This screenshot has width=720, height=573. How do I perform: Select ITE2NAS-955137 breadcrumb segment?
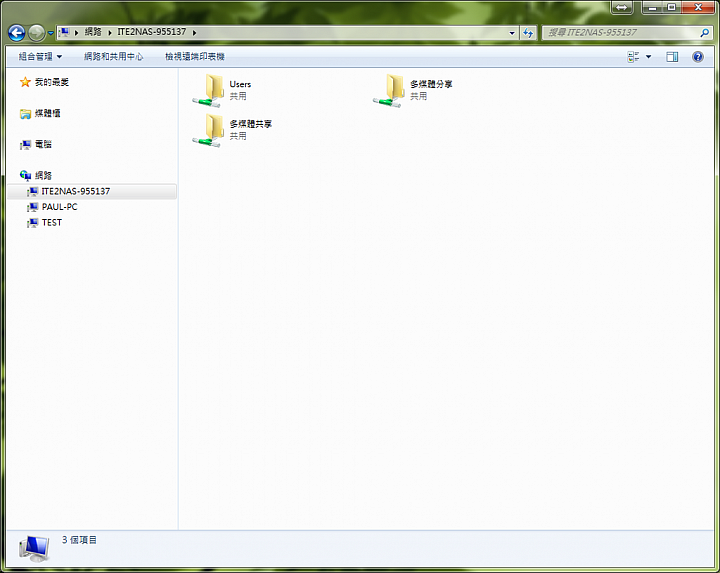[x=152, y=32]
